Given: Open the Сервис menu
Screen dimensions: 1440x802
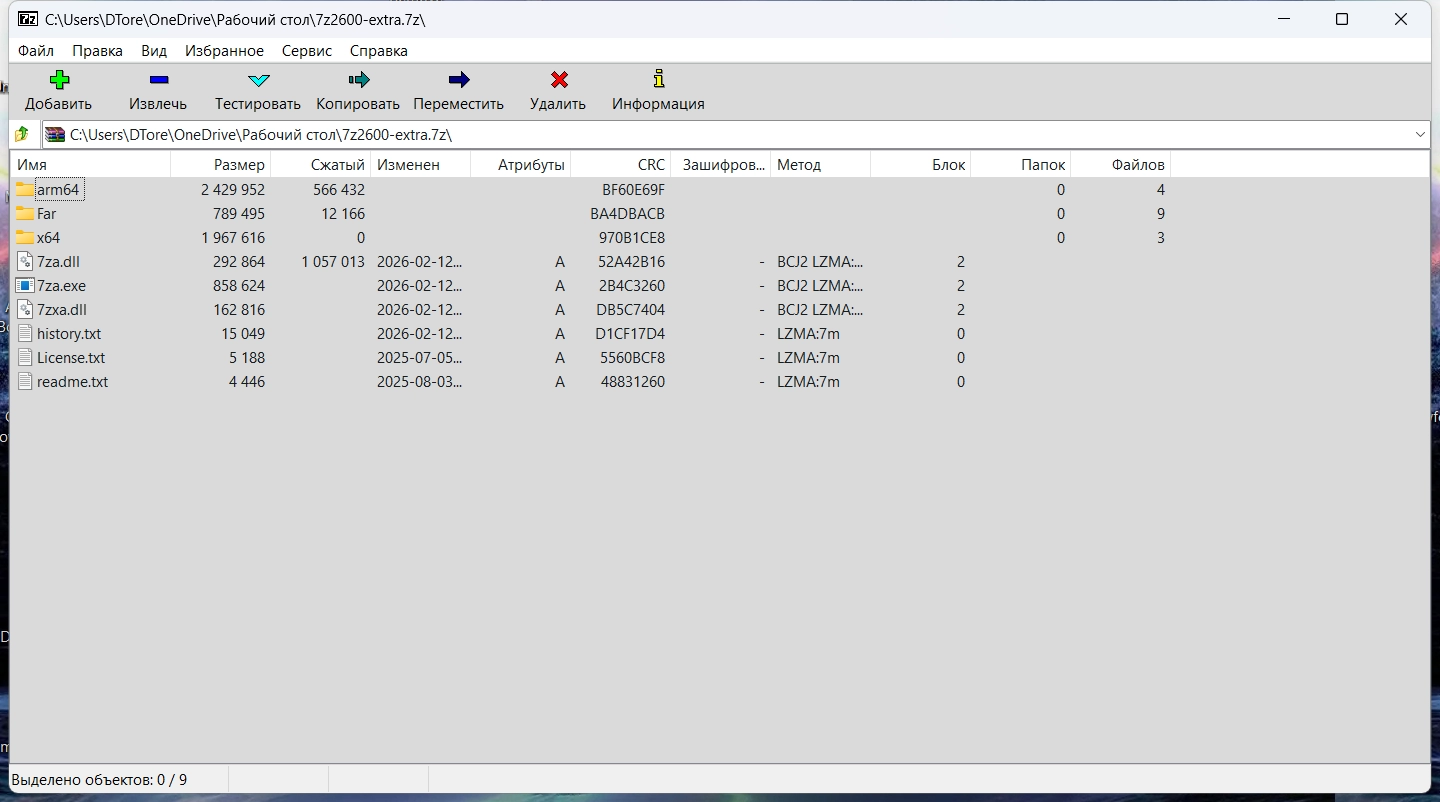Looking at the screenshot, I should pos(307,51).
